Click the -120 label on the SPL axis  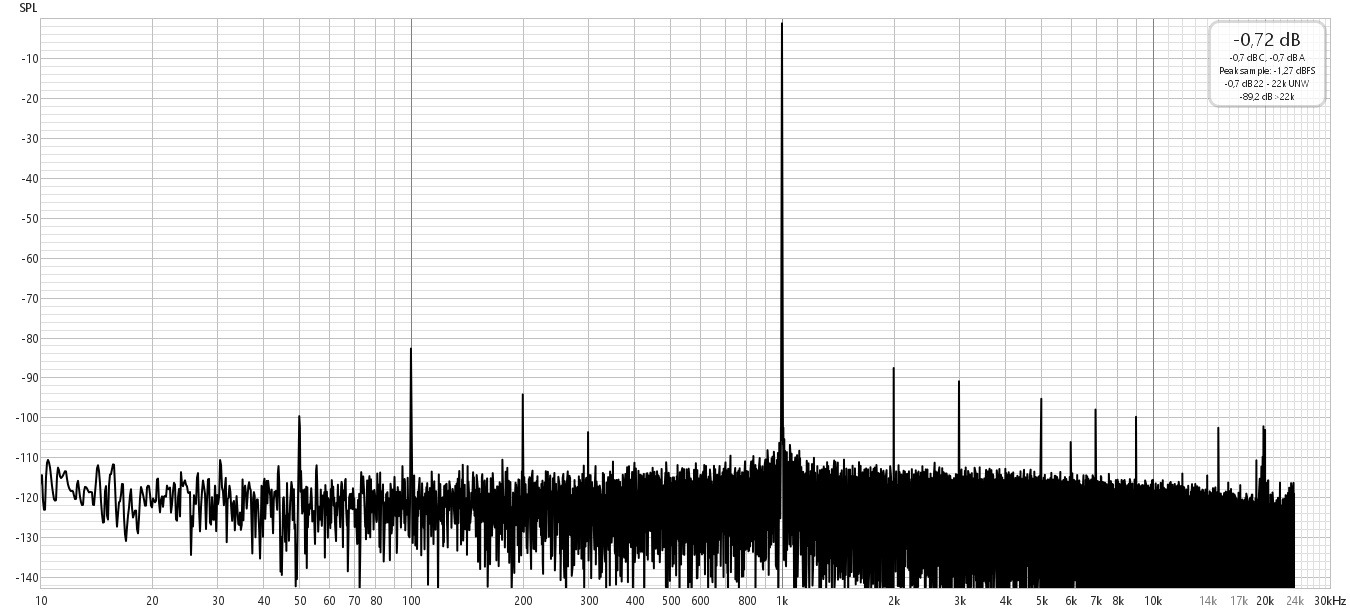pyautogui.click(x=27, y=498)
